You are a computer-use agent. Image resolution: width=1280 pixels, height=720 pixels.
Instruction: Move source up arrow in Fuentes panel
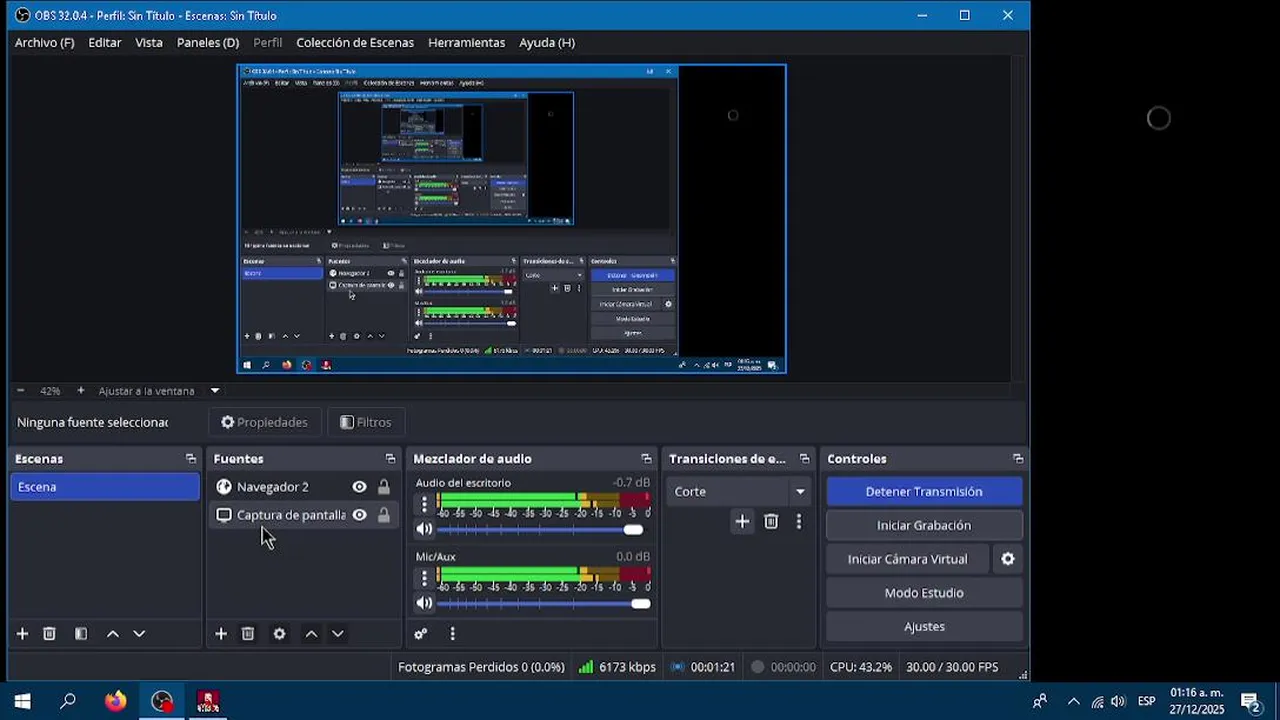[311, 634]
